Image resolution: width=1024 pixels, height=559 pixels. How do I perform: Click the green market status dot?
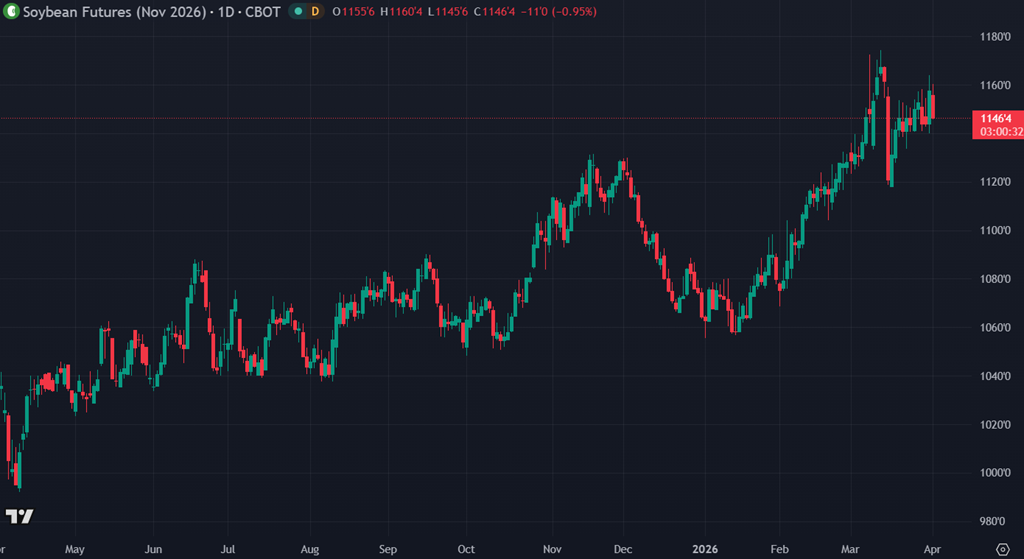click(x=299, y=11)
